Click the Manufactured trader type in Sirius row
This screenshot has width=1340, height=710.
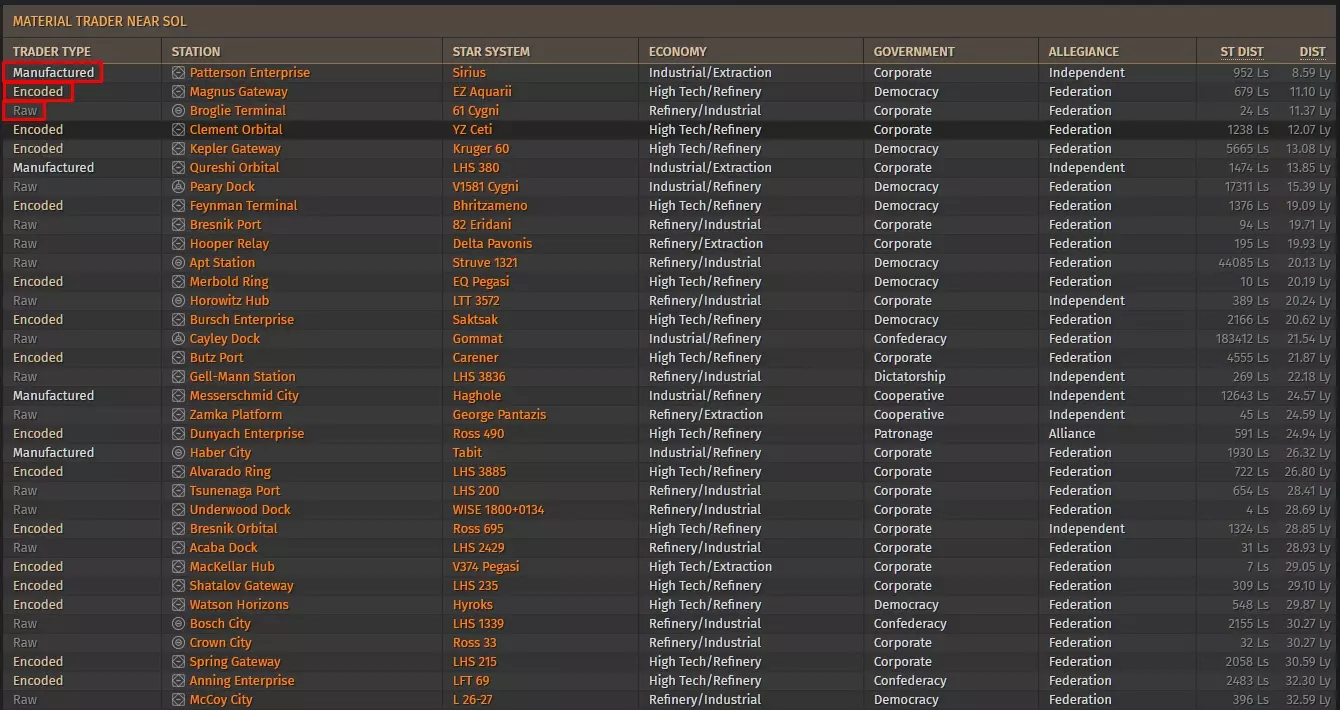pos(53,73)
